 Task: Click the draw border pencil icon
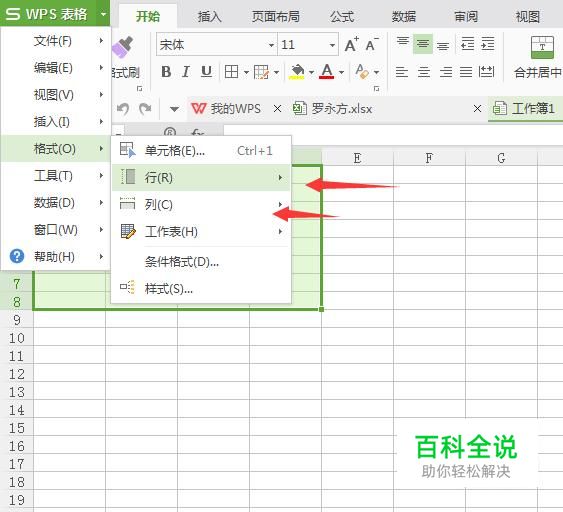[x=261, y=72]
